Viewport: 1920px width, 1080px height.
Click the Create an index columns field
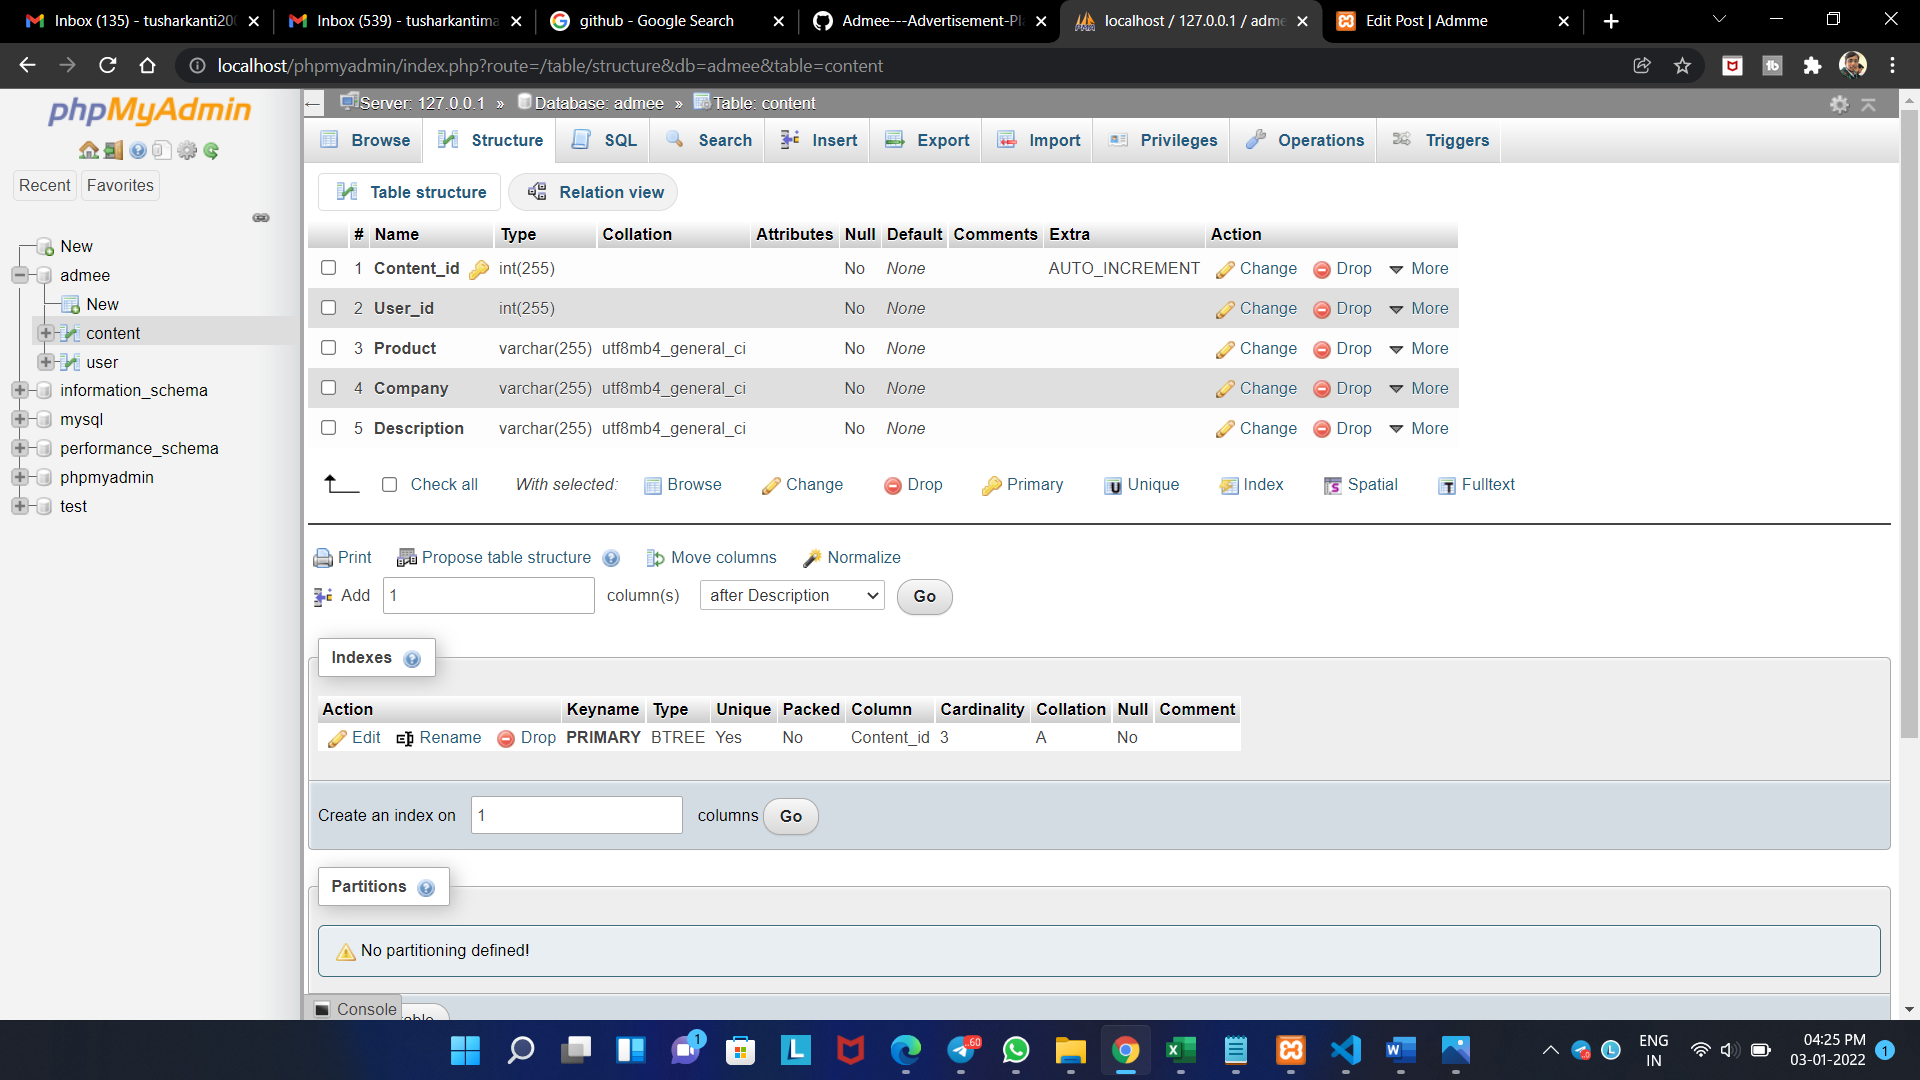(576, 815)
